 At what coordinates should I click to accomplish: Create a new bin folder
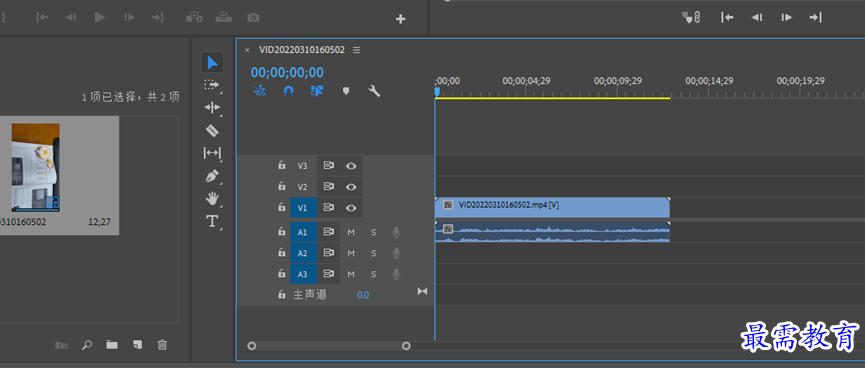click(x=112, y=345)
